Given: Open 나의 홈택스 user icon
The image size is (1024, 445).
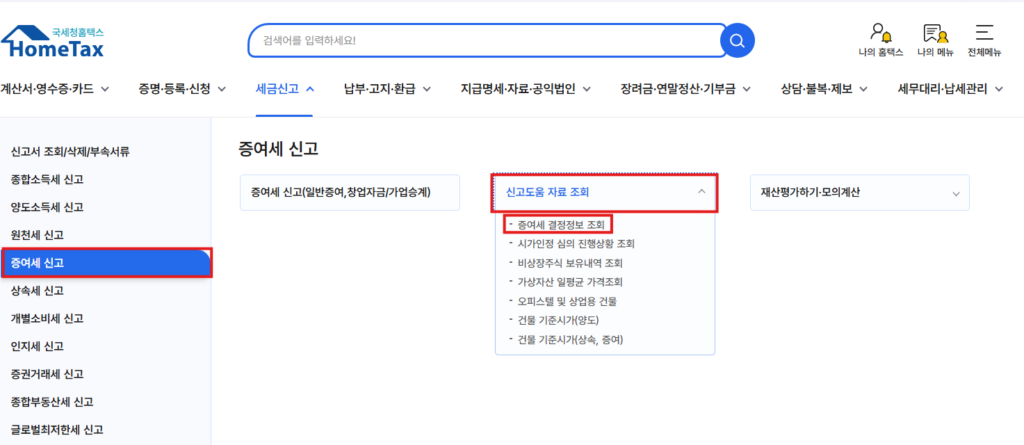Looking at the screenshot, I should [880, 41].
